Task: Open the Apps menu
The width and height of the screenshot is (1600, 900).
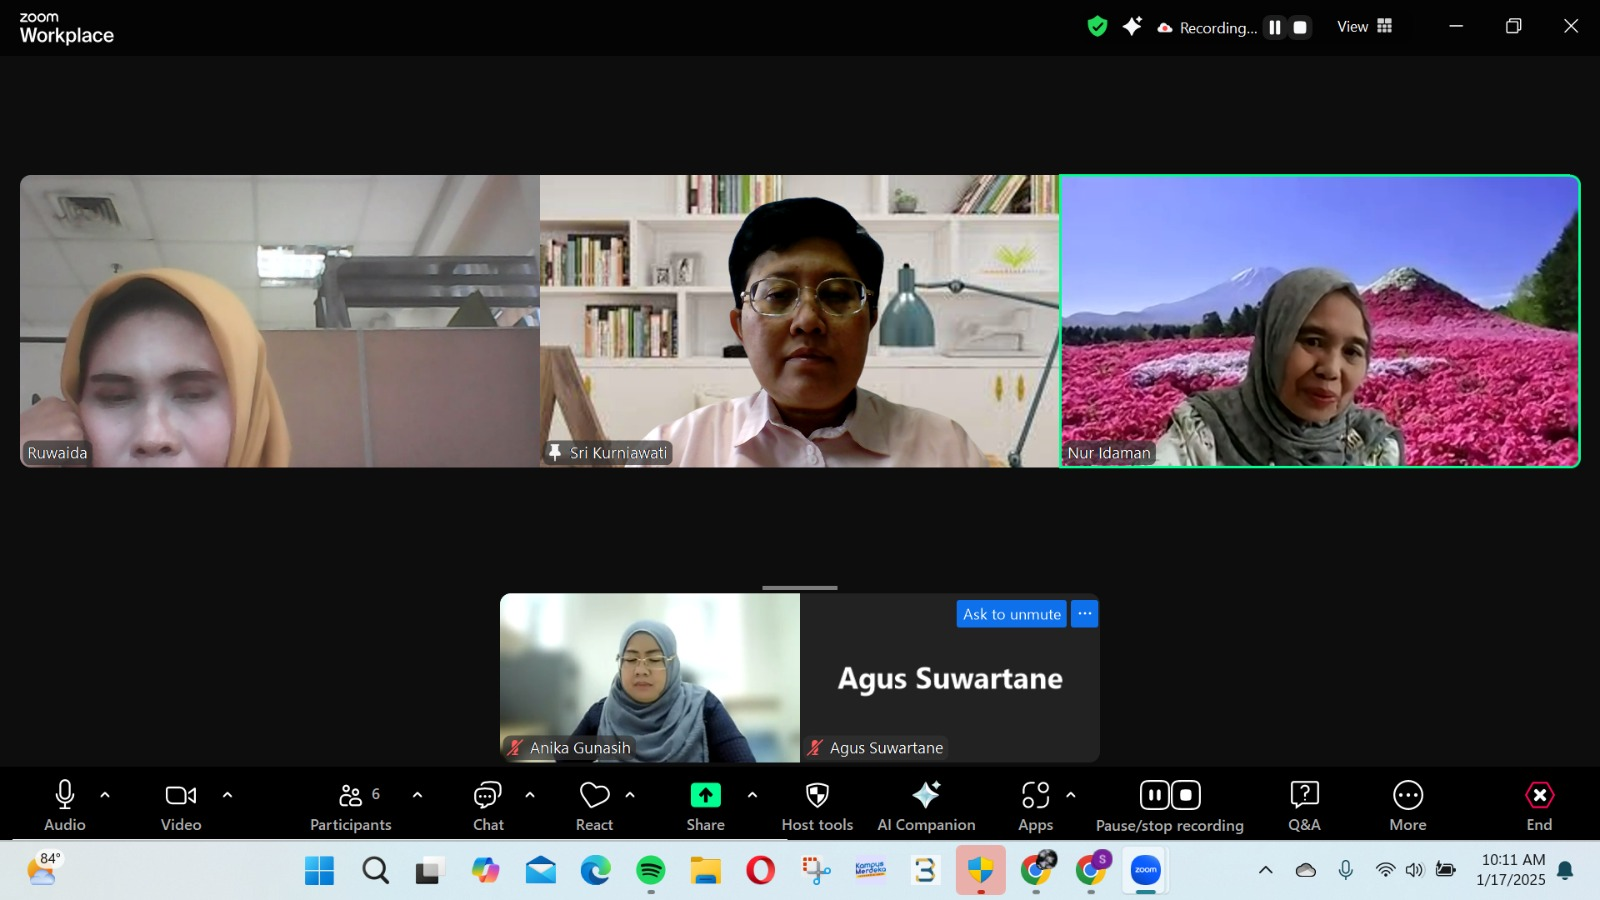Action: point(1036,805)
